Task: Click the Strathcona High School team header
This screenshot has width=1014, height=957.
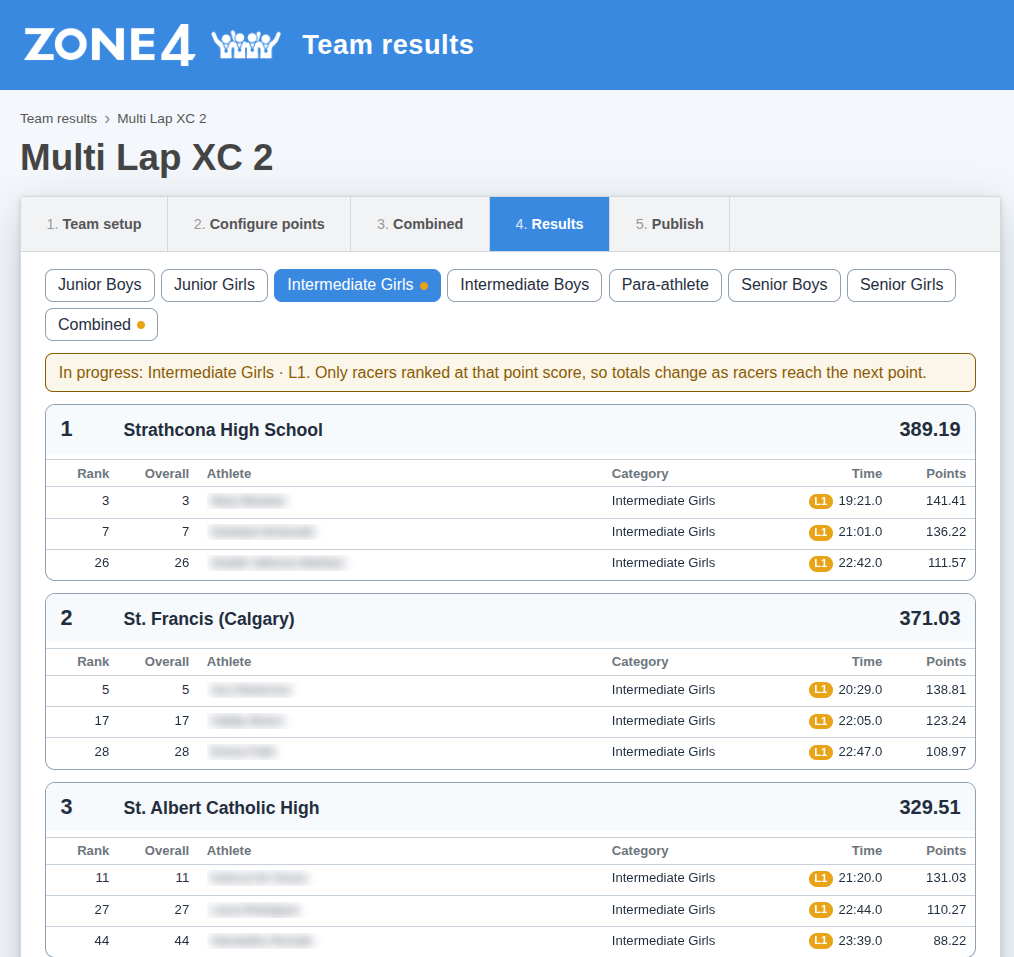Action: 510,430
